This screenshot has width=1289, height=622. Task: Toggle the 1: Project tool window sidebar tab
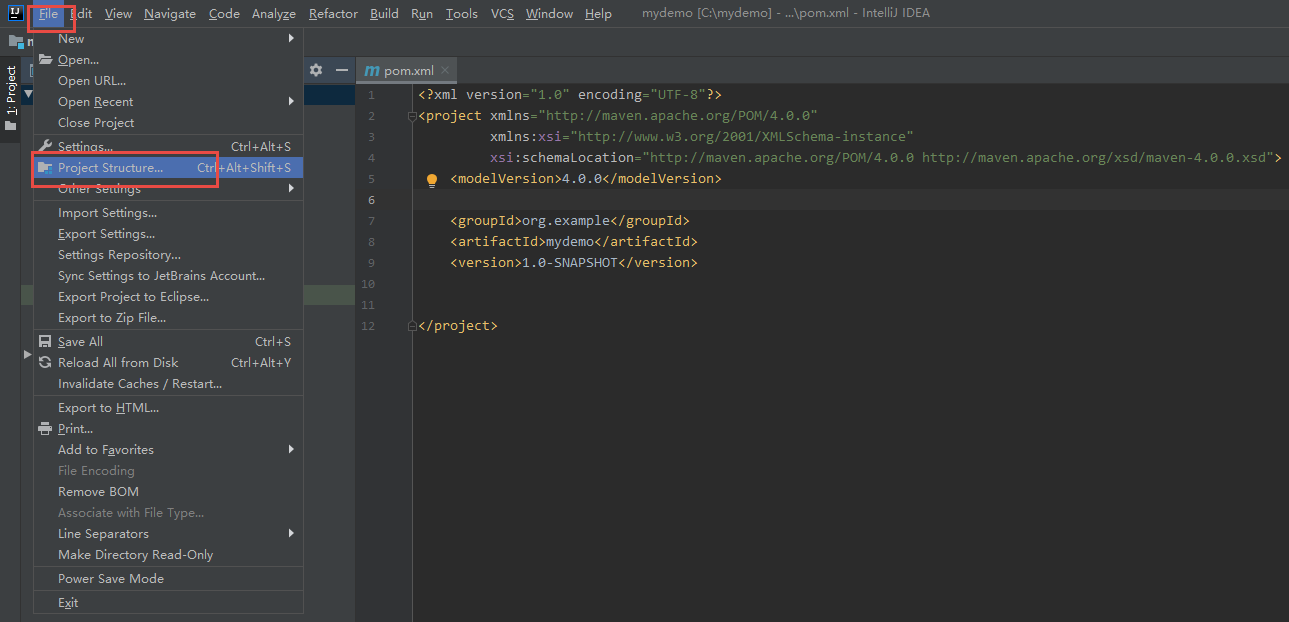click(x=11, y=92)
